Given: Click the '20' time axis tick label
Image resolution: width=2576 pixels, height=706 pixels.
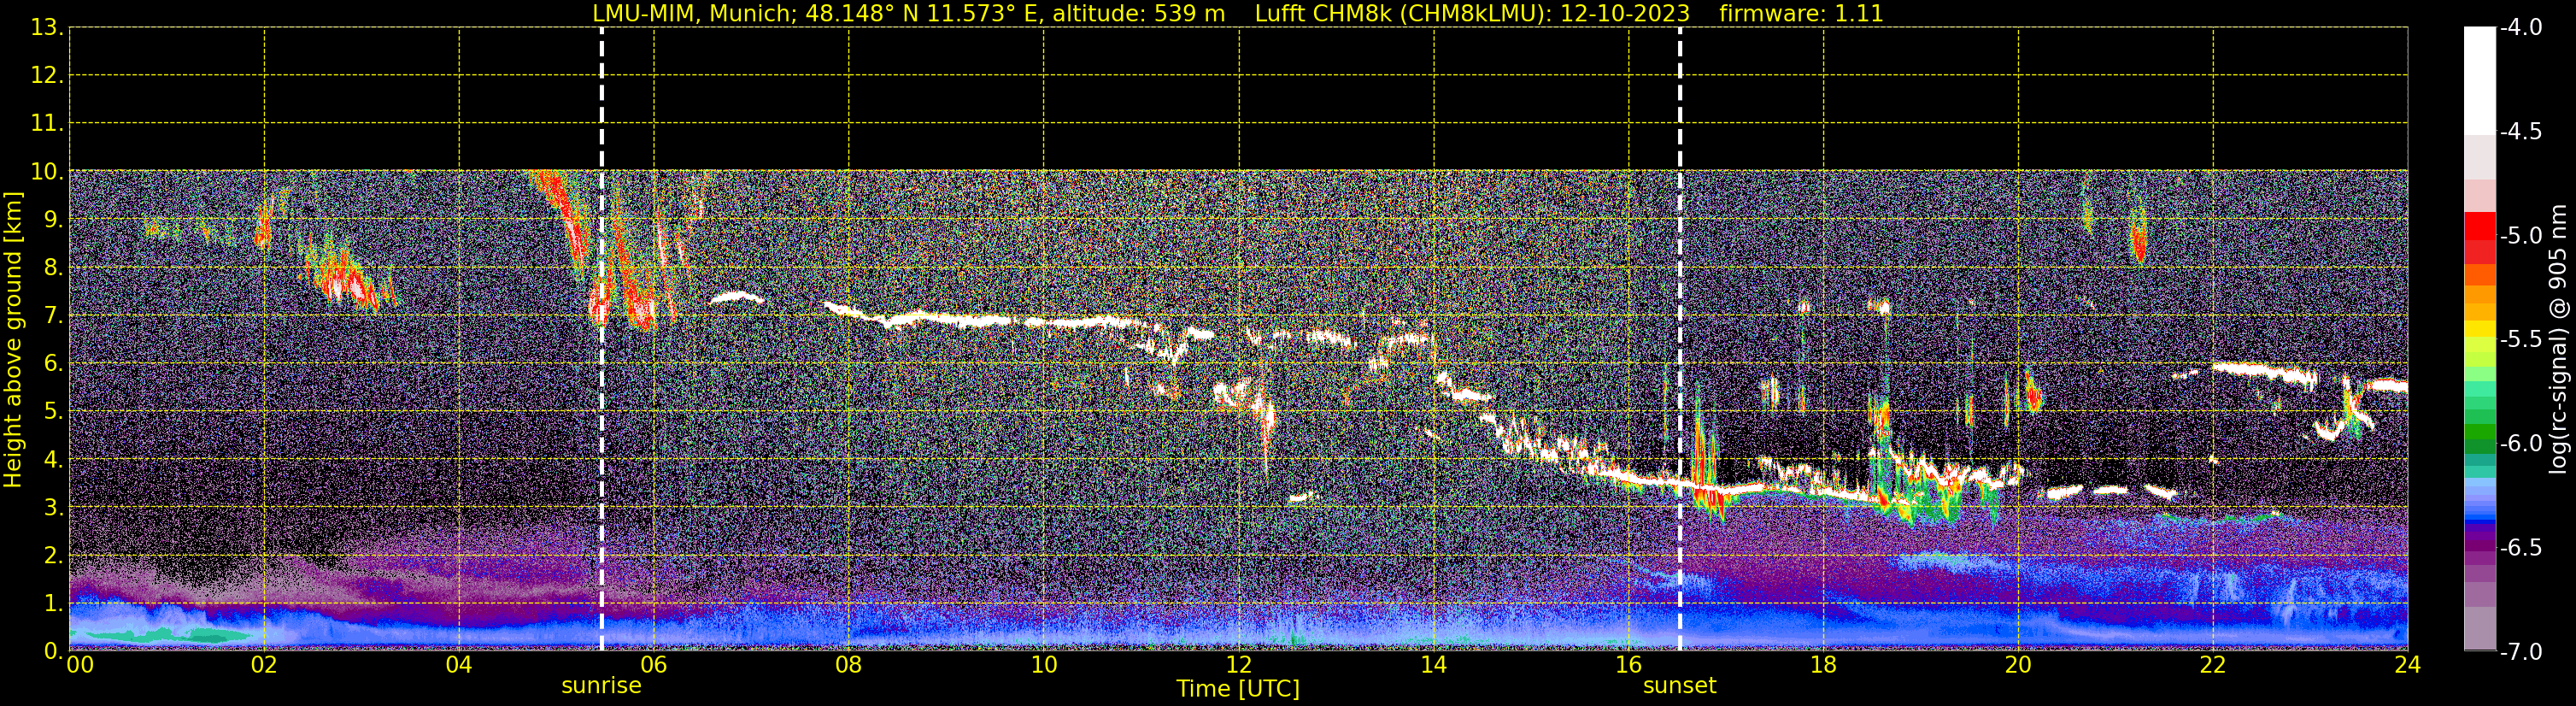Looking at the screenshot, I should (2018, 665).
